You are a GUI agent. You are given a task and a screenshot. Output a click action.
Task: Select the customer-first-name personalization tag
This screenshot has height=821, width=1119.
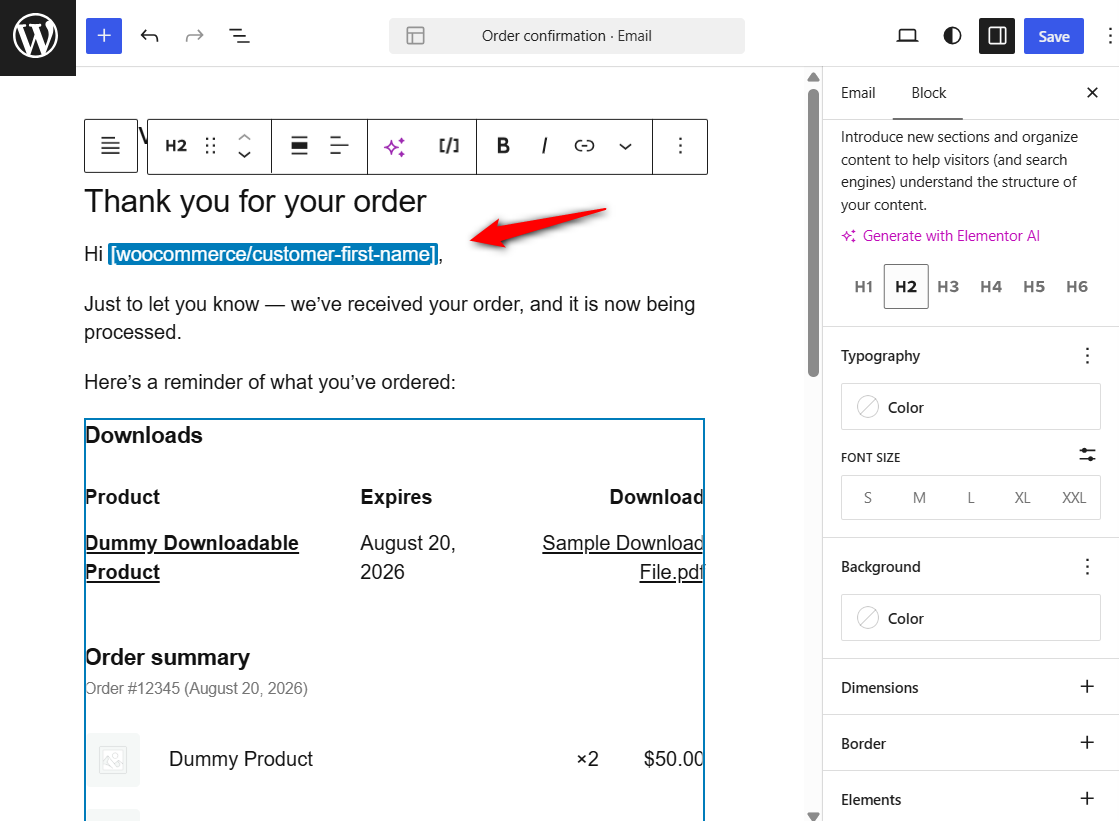(x=273, y=254)
